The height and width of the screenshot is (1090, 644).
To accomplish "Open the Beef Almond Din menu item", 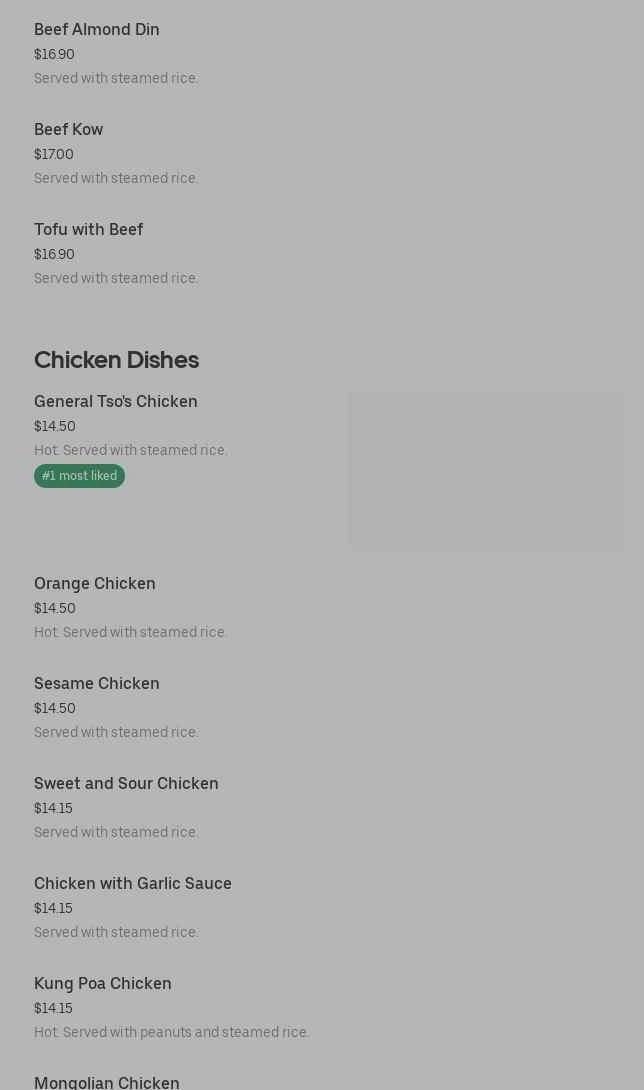I will pos(97,30).
